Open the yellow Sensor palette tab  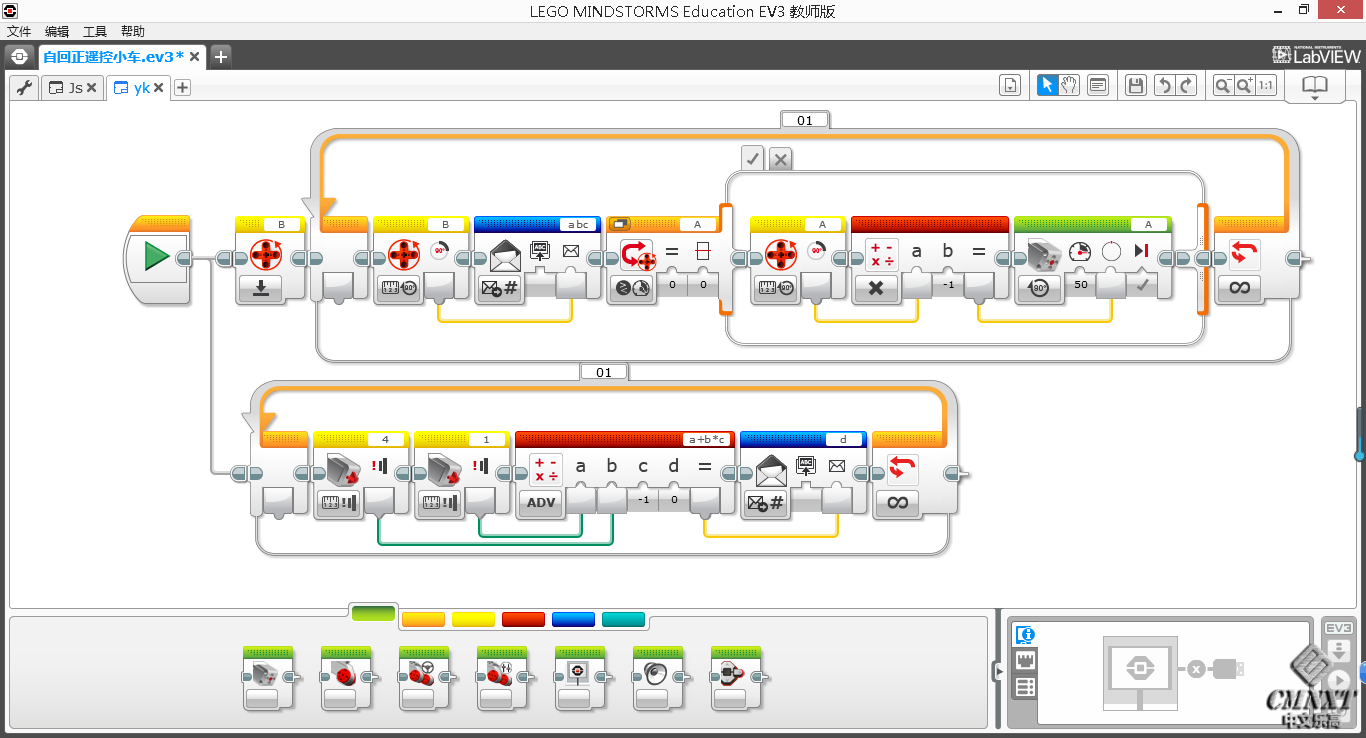(473, 620)
